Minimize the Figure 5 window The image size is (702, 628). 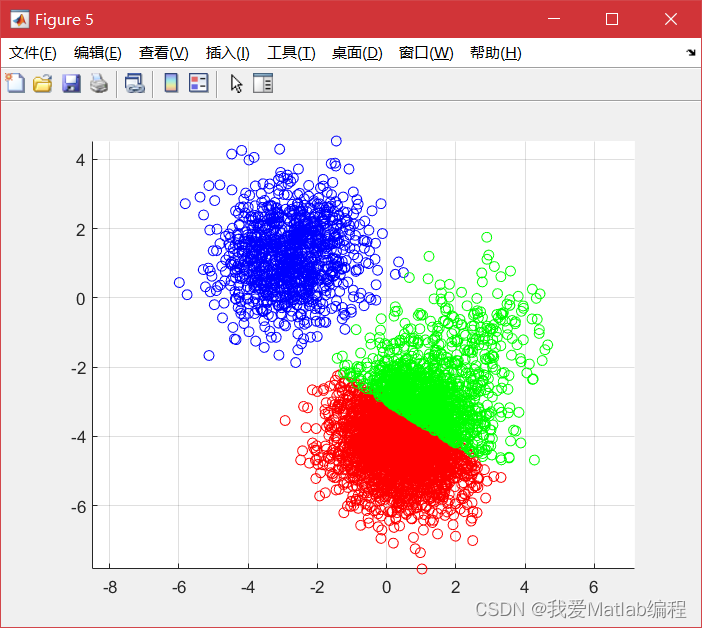(x=554, y=19)
